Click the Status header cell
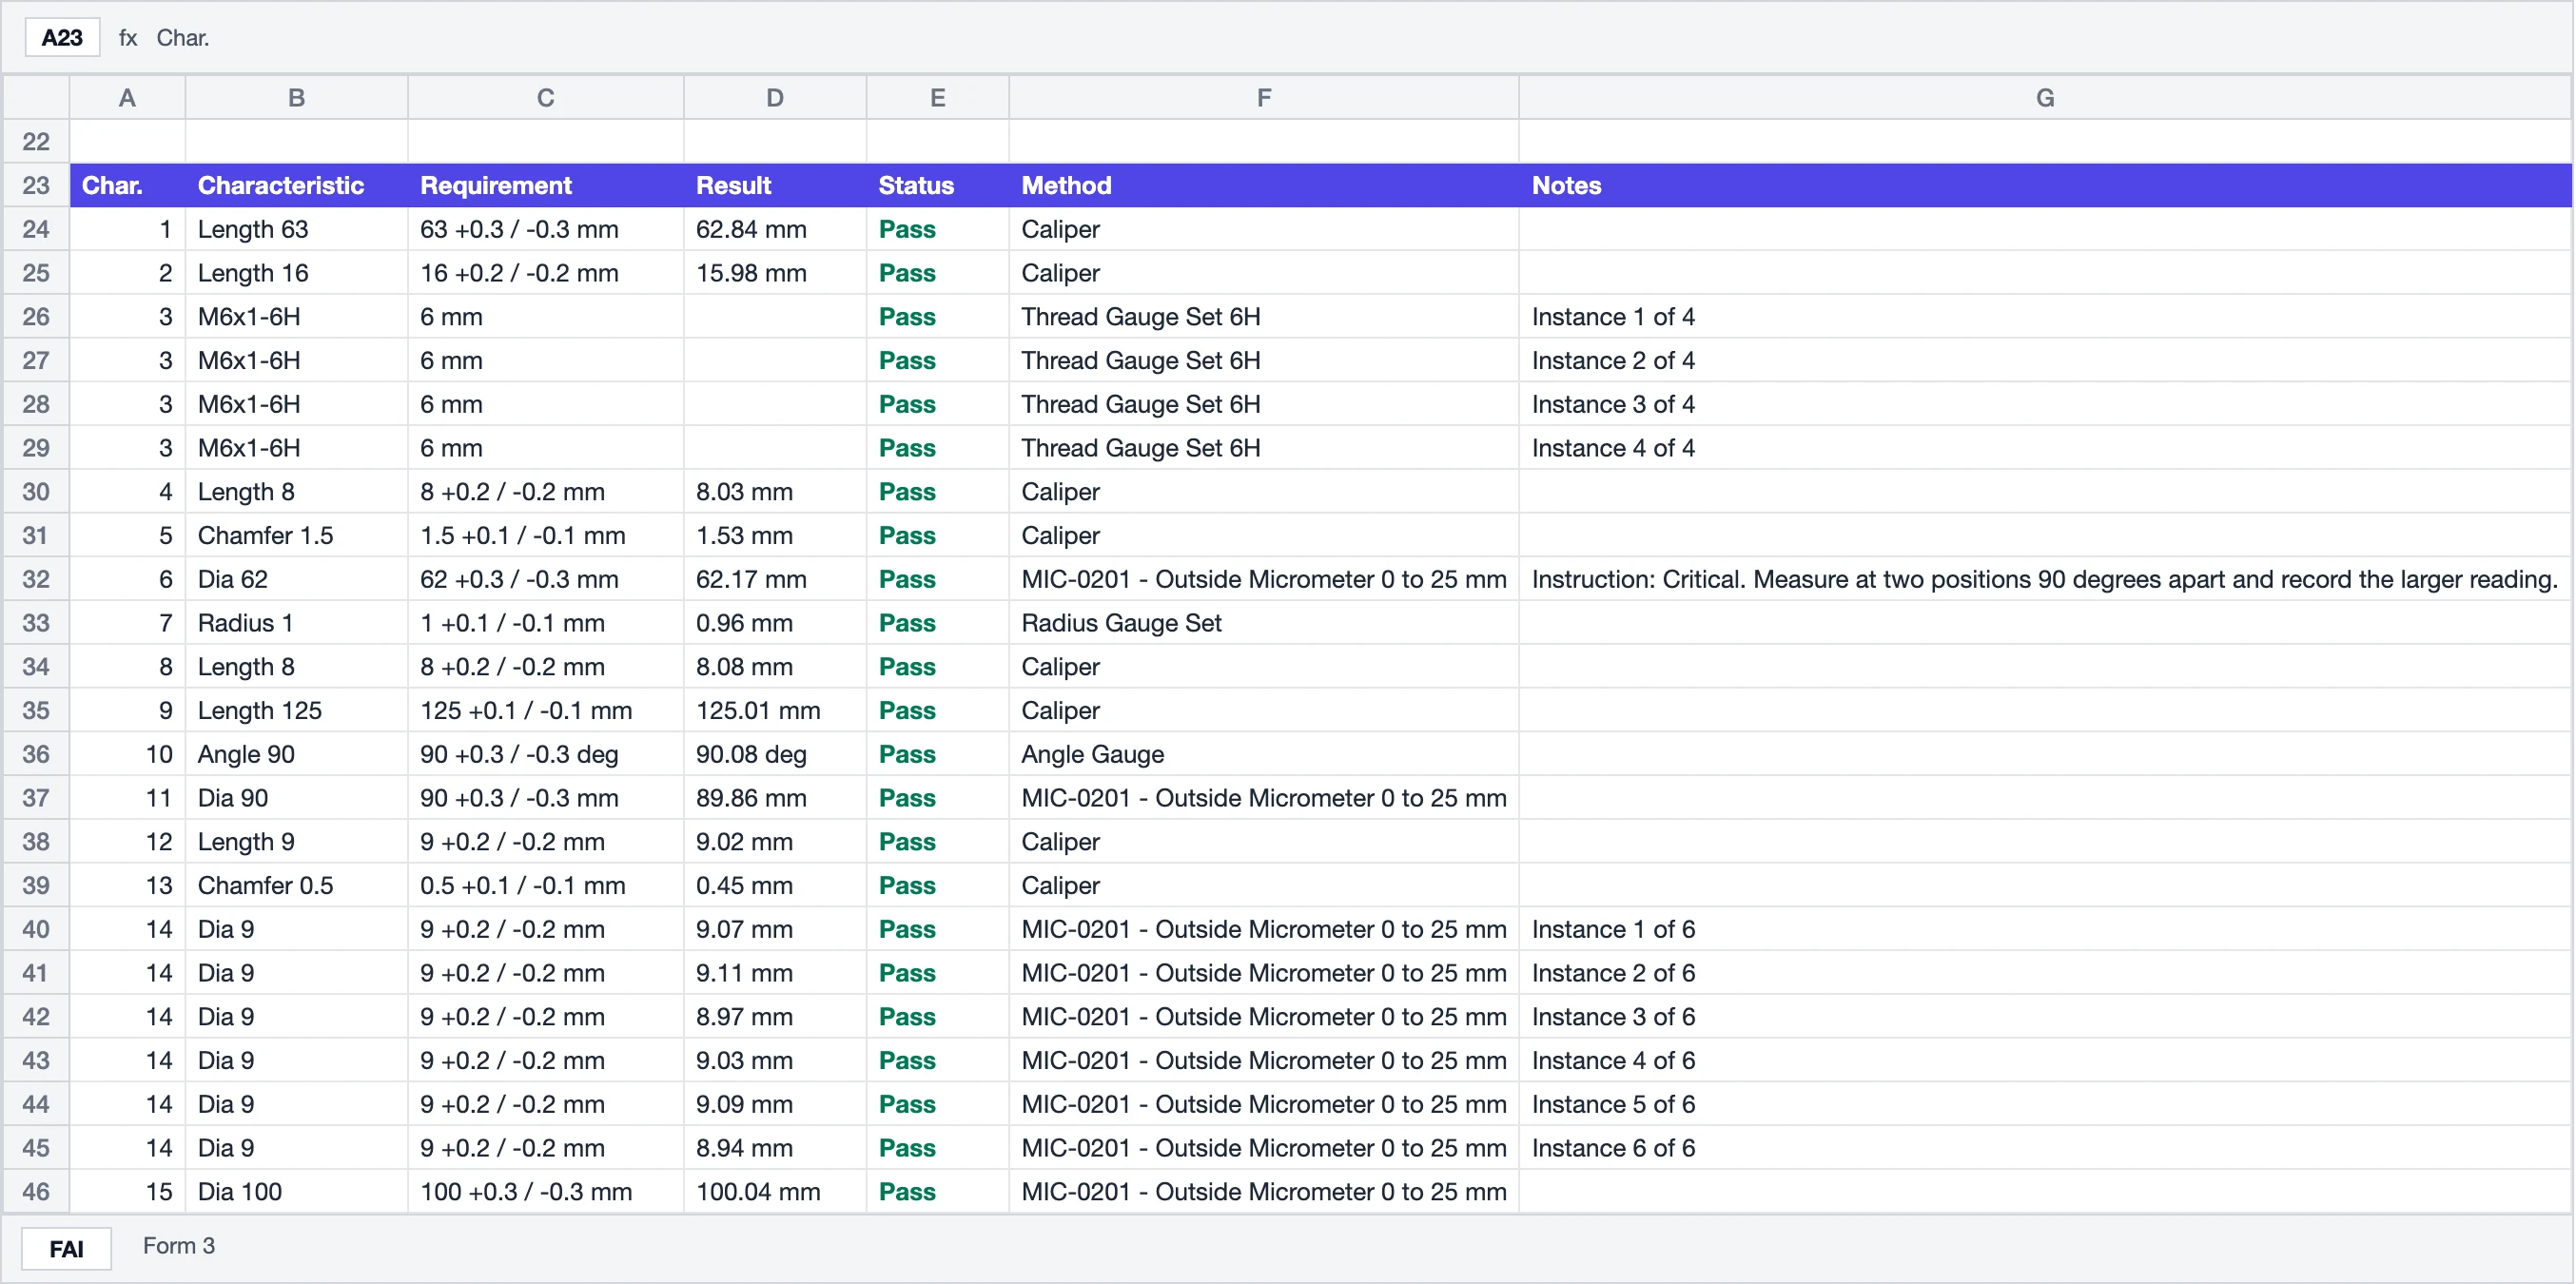 click(937, 185)
